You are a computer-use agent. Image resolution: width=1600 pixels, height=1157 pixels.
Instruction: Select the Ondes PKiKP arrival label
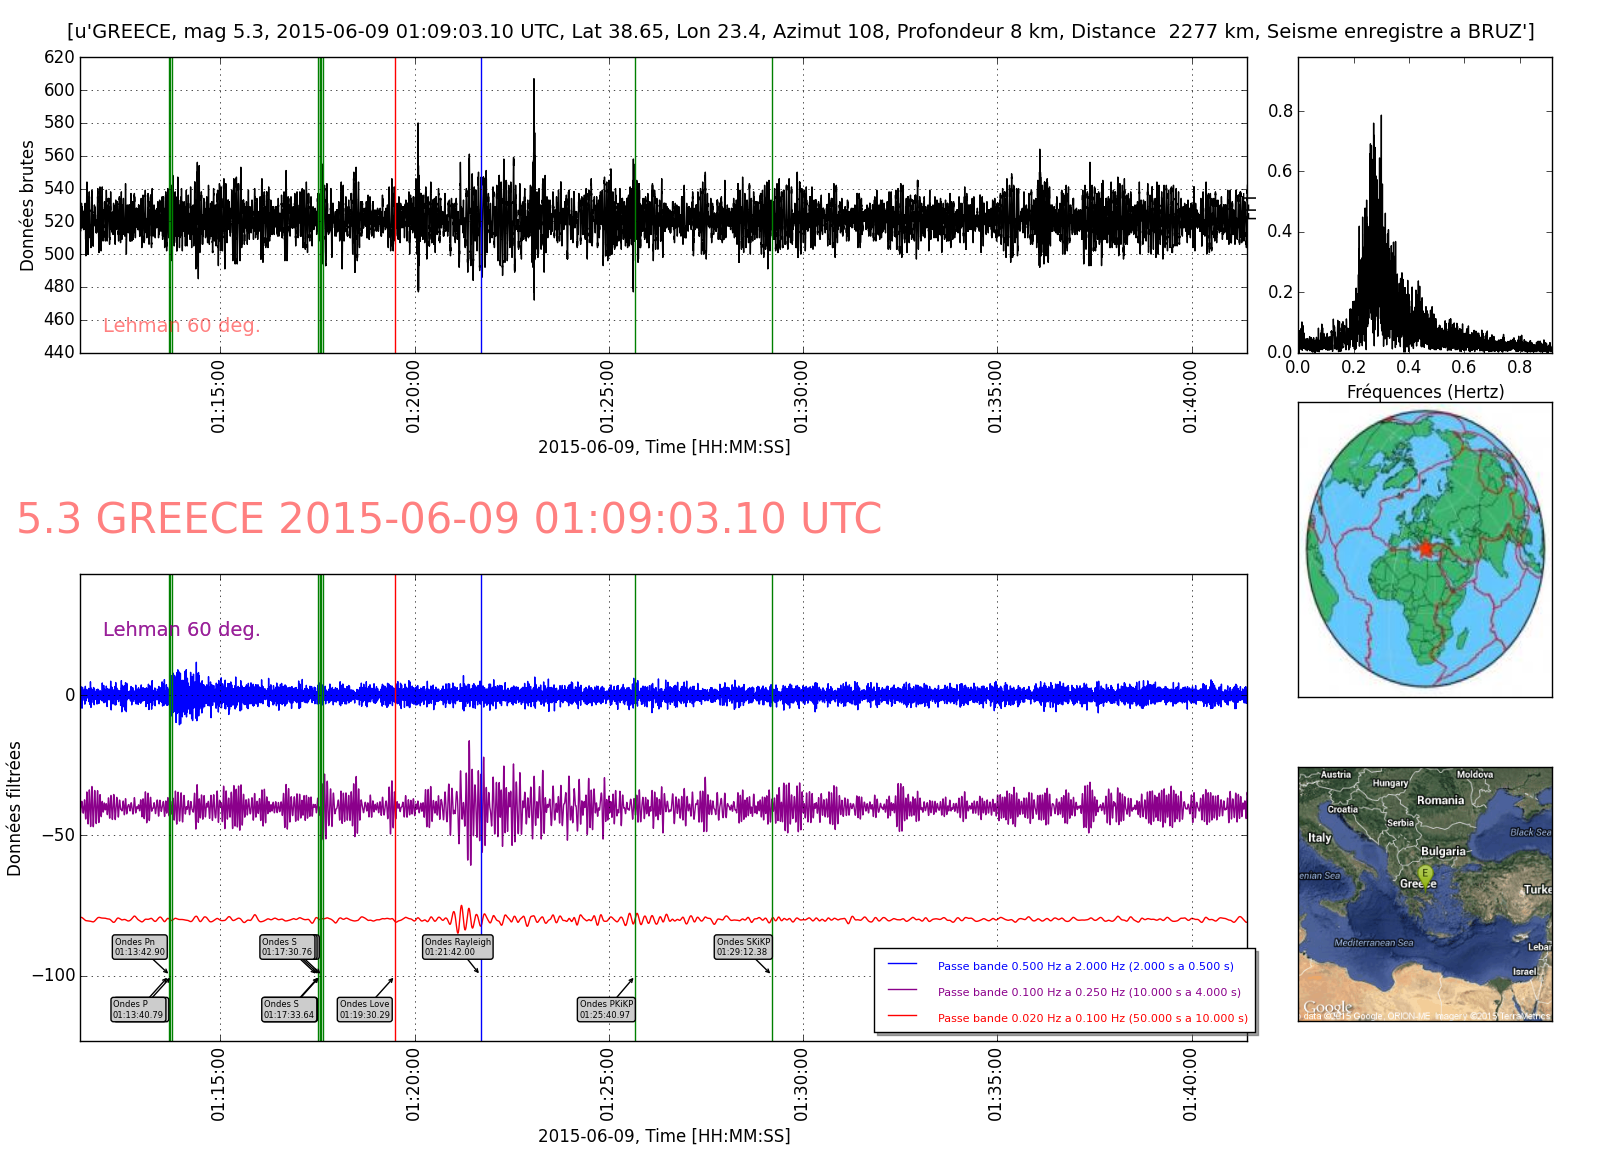pos(606,1009)
